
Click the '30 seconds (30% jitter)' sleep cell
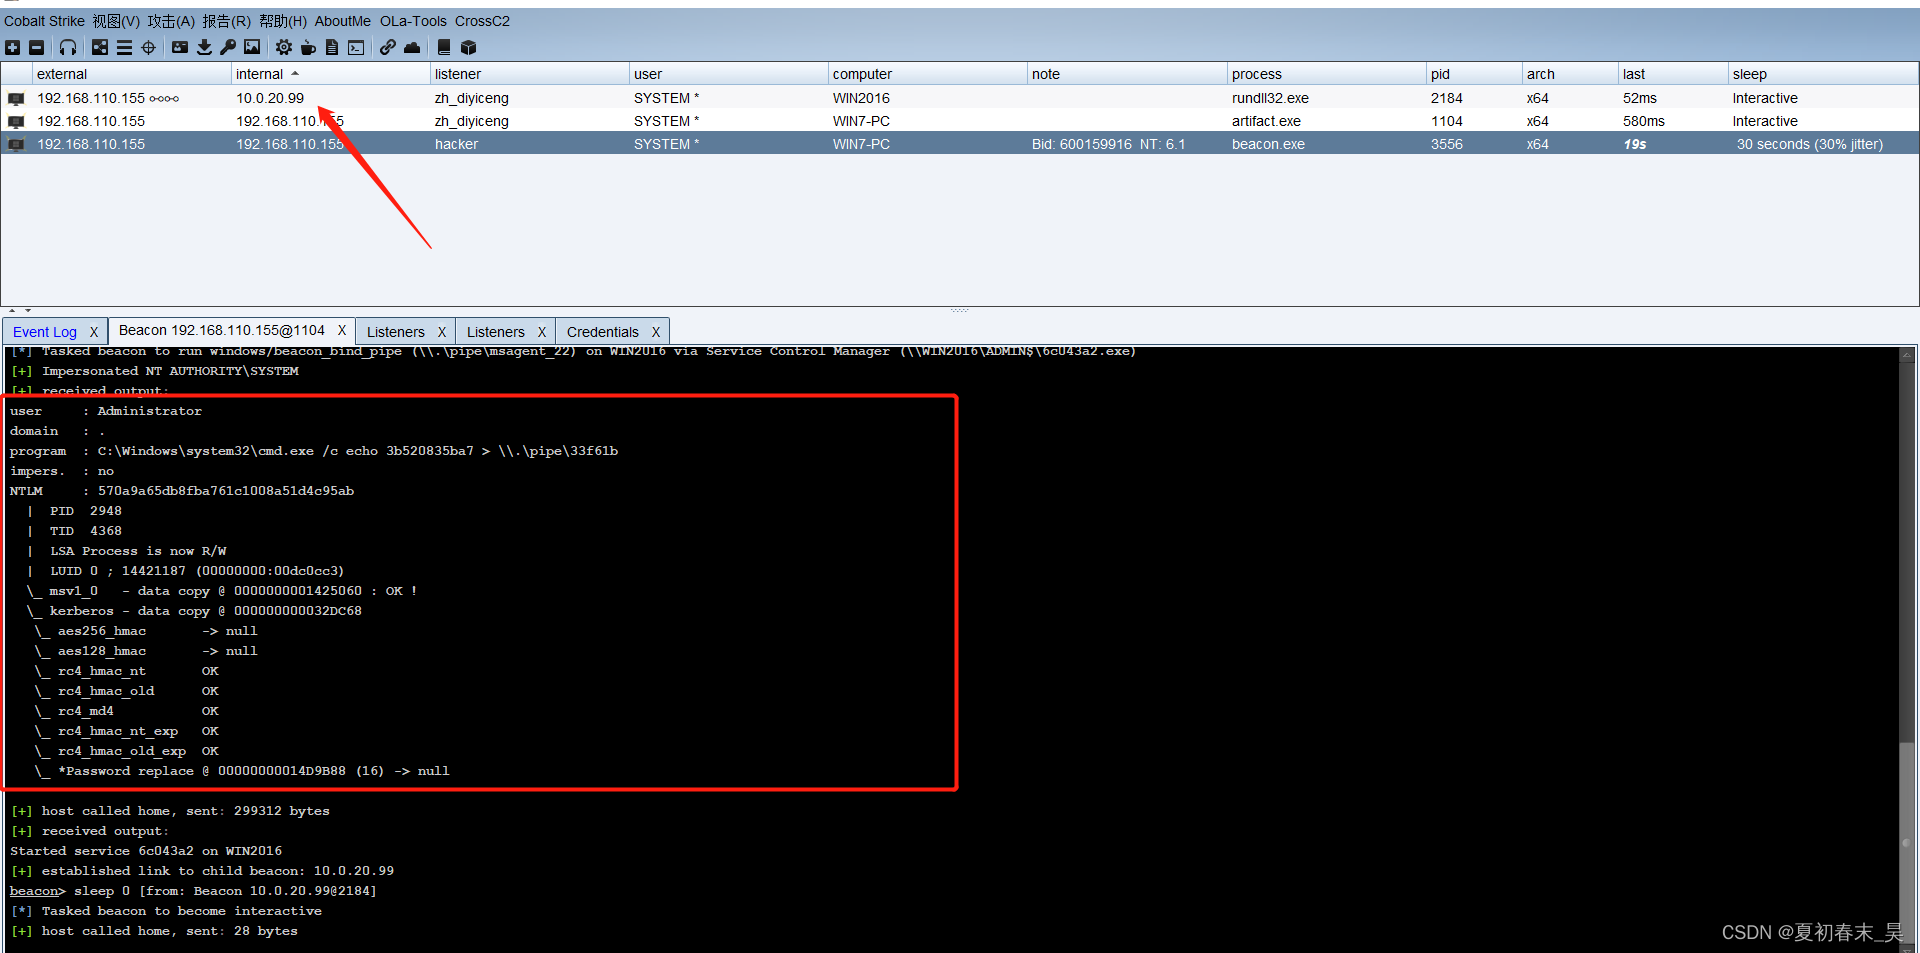click(1809, 144)
